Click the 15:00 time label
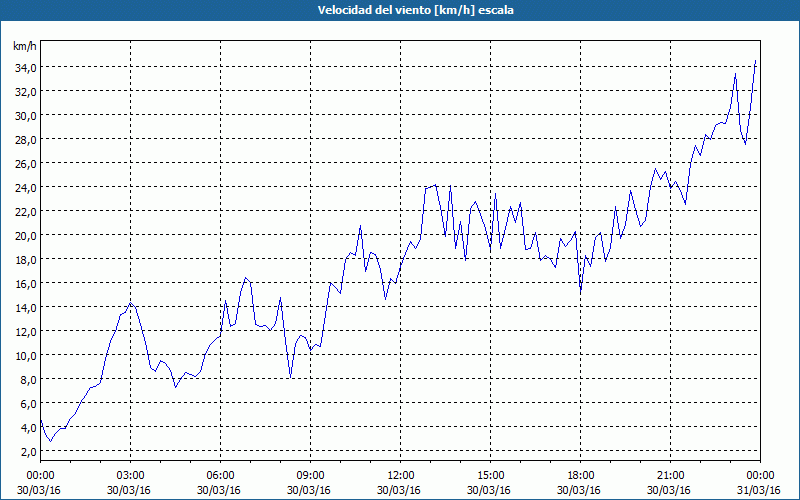 (490, 476)
